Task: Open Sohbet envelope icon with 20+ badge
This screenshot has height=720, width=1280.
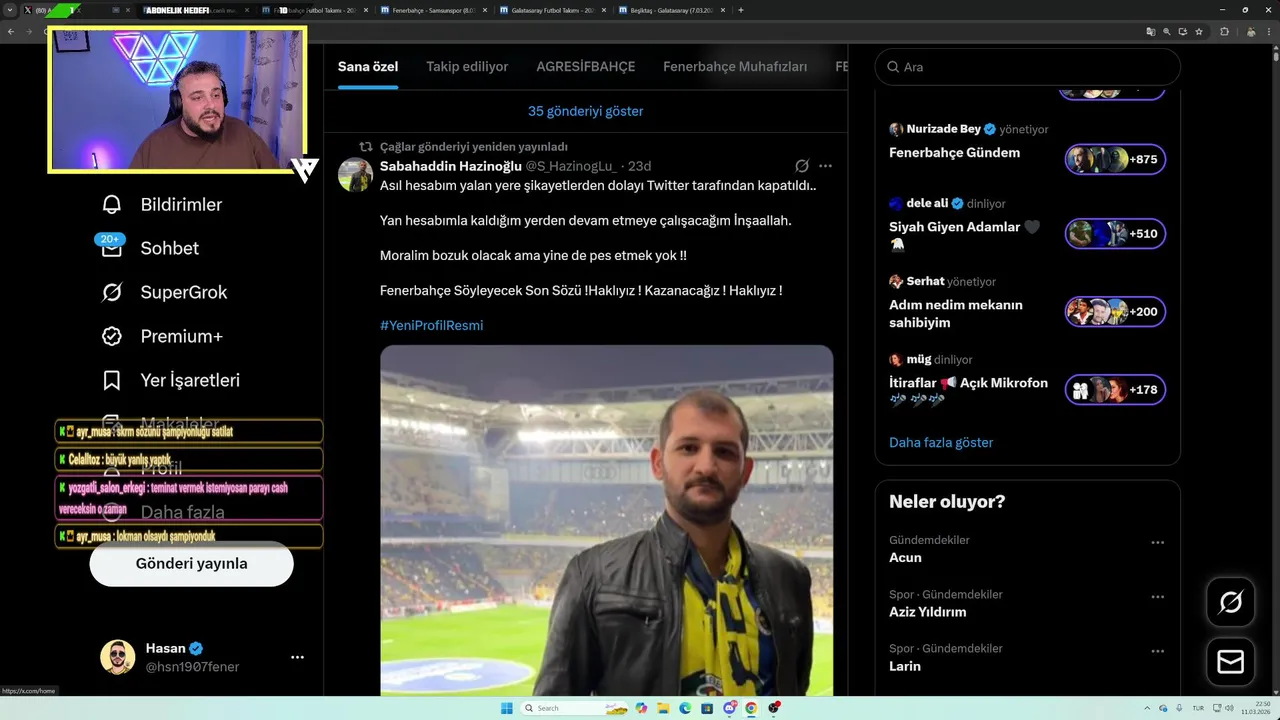Action: point(111,248)
